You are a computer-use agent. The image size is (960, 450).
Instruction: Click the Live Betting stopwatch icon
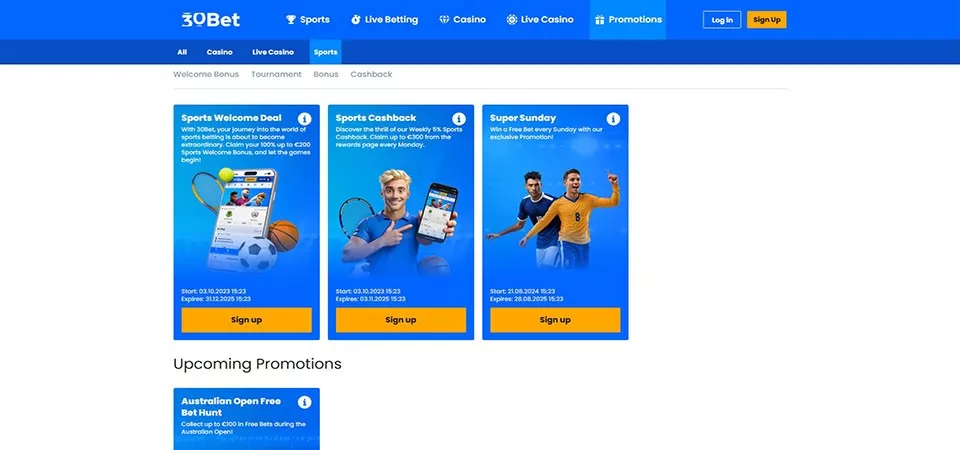coord(356,20)
